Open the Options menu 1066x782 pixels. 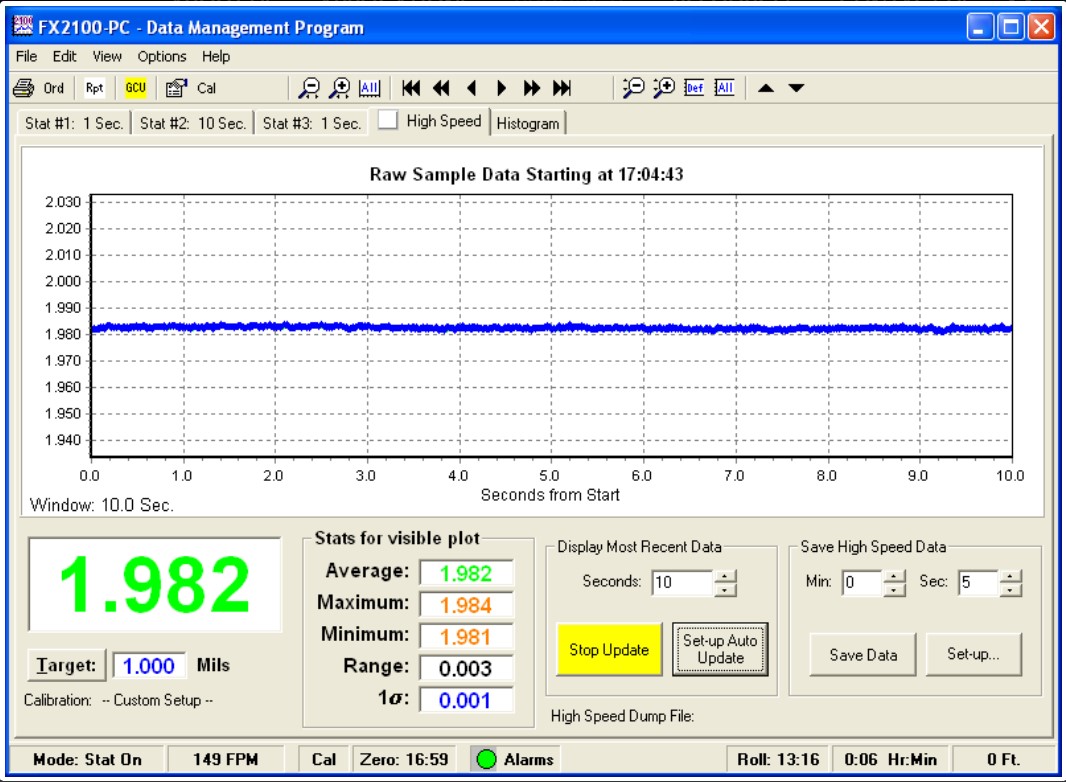[162, 56]
